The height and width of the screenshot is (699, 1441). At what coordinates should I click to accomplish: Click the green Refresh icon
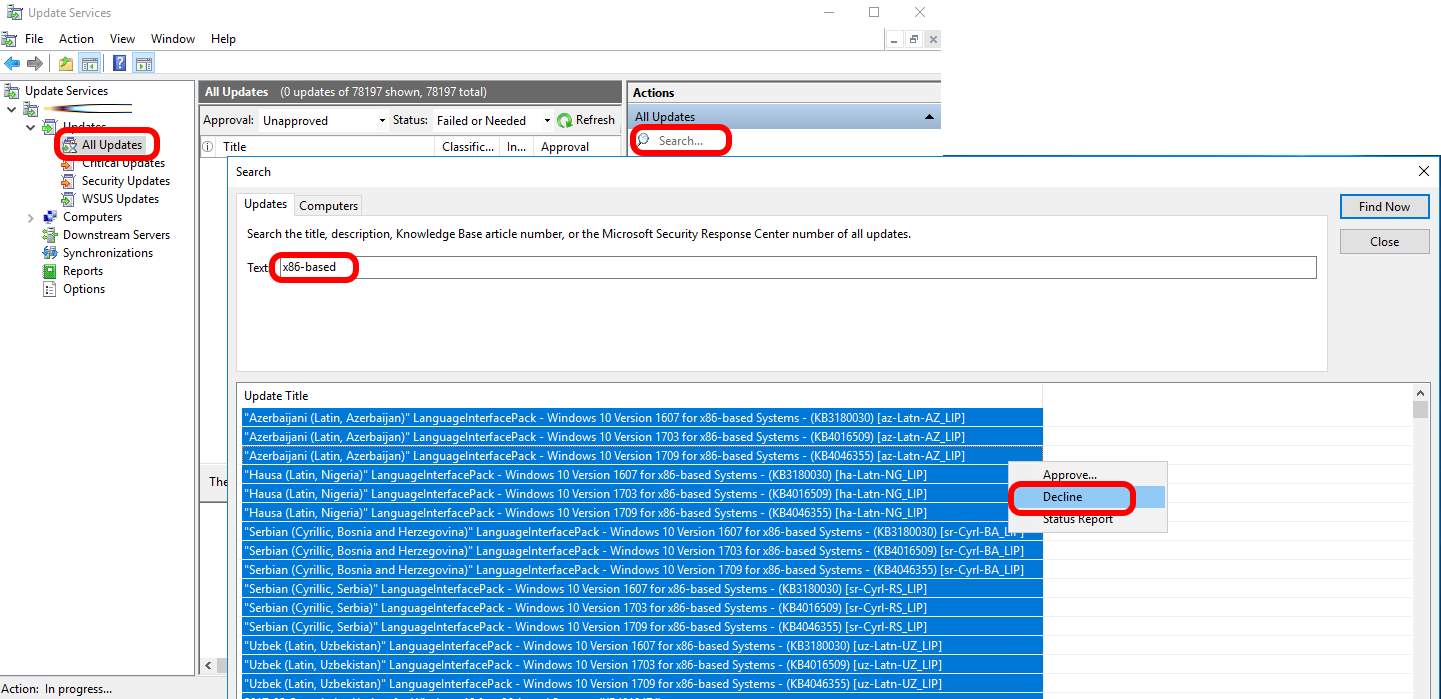point(565,120)
